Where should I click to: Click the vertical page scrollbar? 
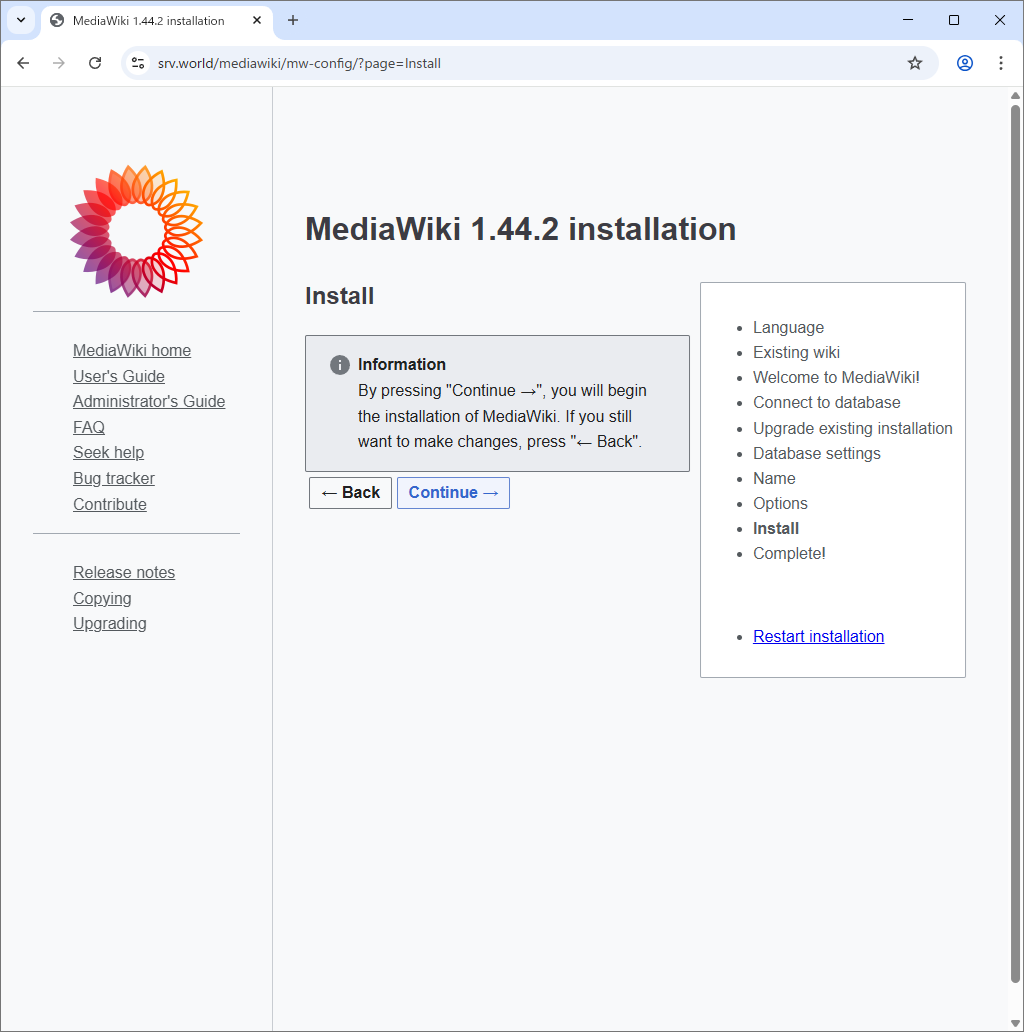tap(1015, 540)
